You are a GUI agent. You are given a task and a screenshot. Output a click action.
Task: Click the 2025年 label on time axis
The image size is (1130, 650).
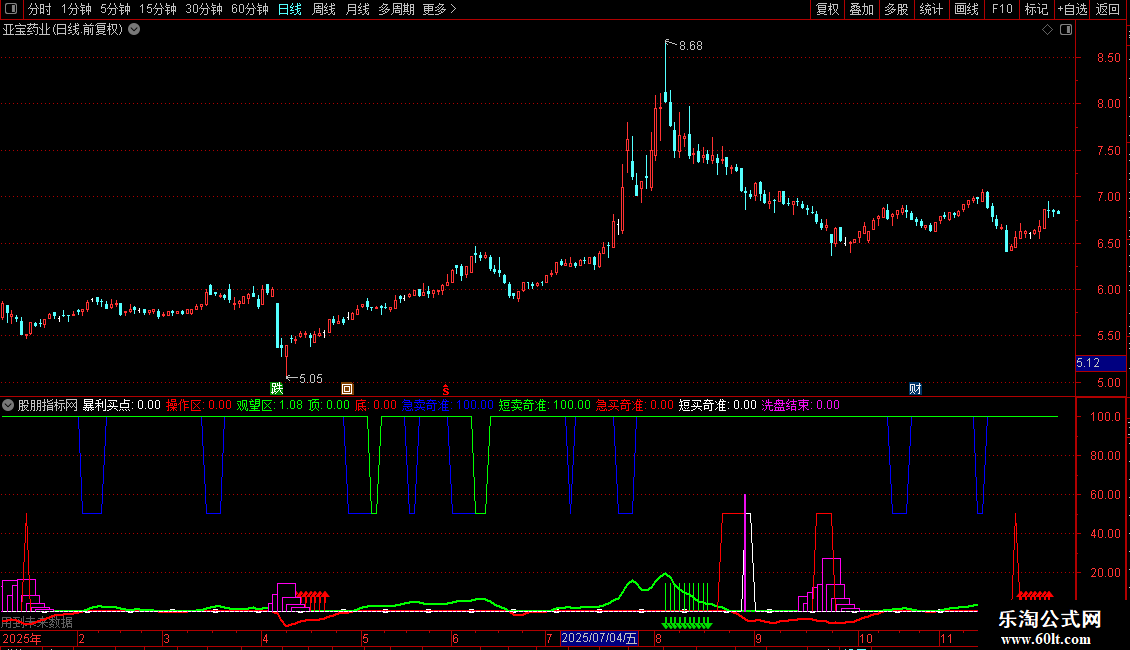(22, 638)
